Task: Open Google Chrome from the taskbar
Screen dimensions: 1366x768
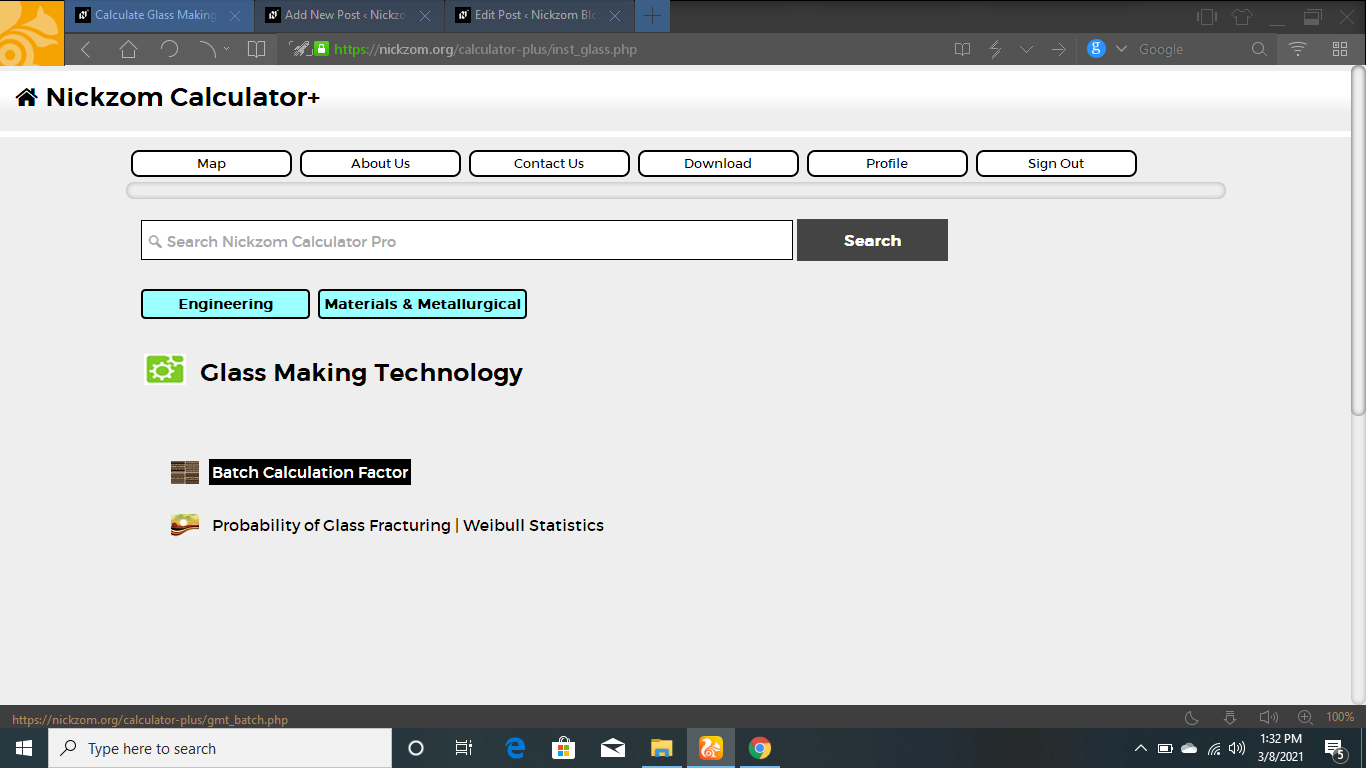Action: 760,748
